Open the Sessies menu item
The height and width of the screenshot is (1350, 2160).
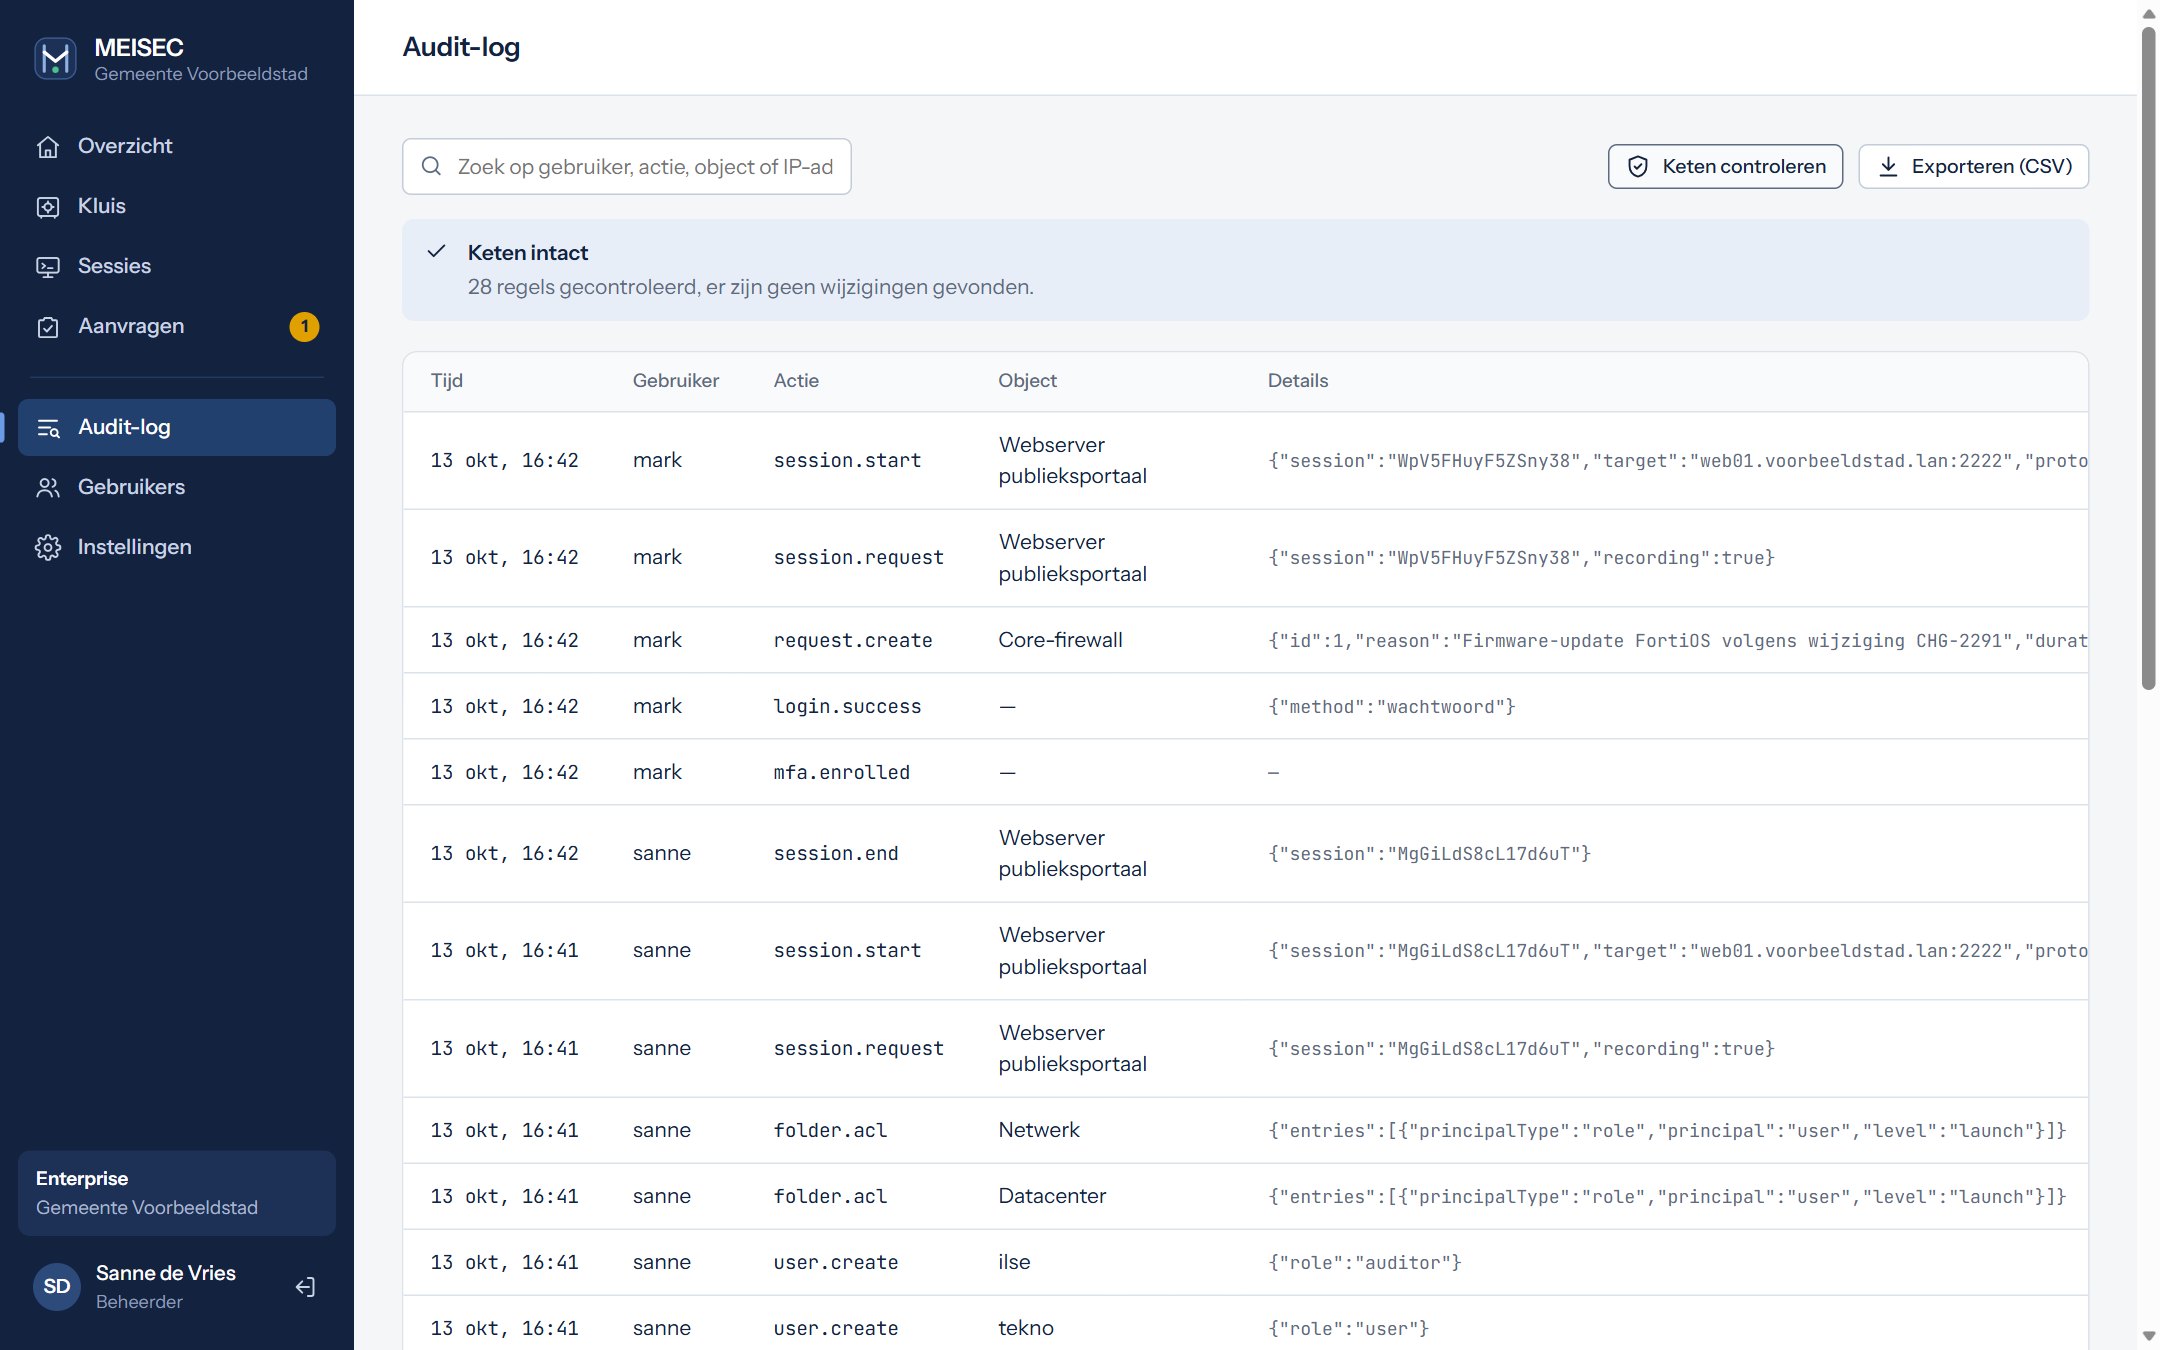tap(177, 266)
